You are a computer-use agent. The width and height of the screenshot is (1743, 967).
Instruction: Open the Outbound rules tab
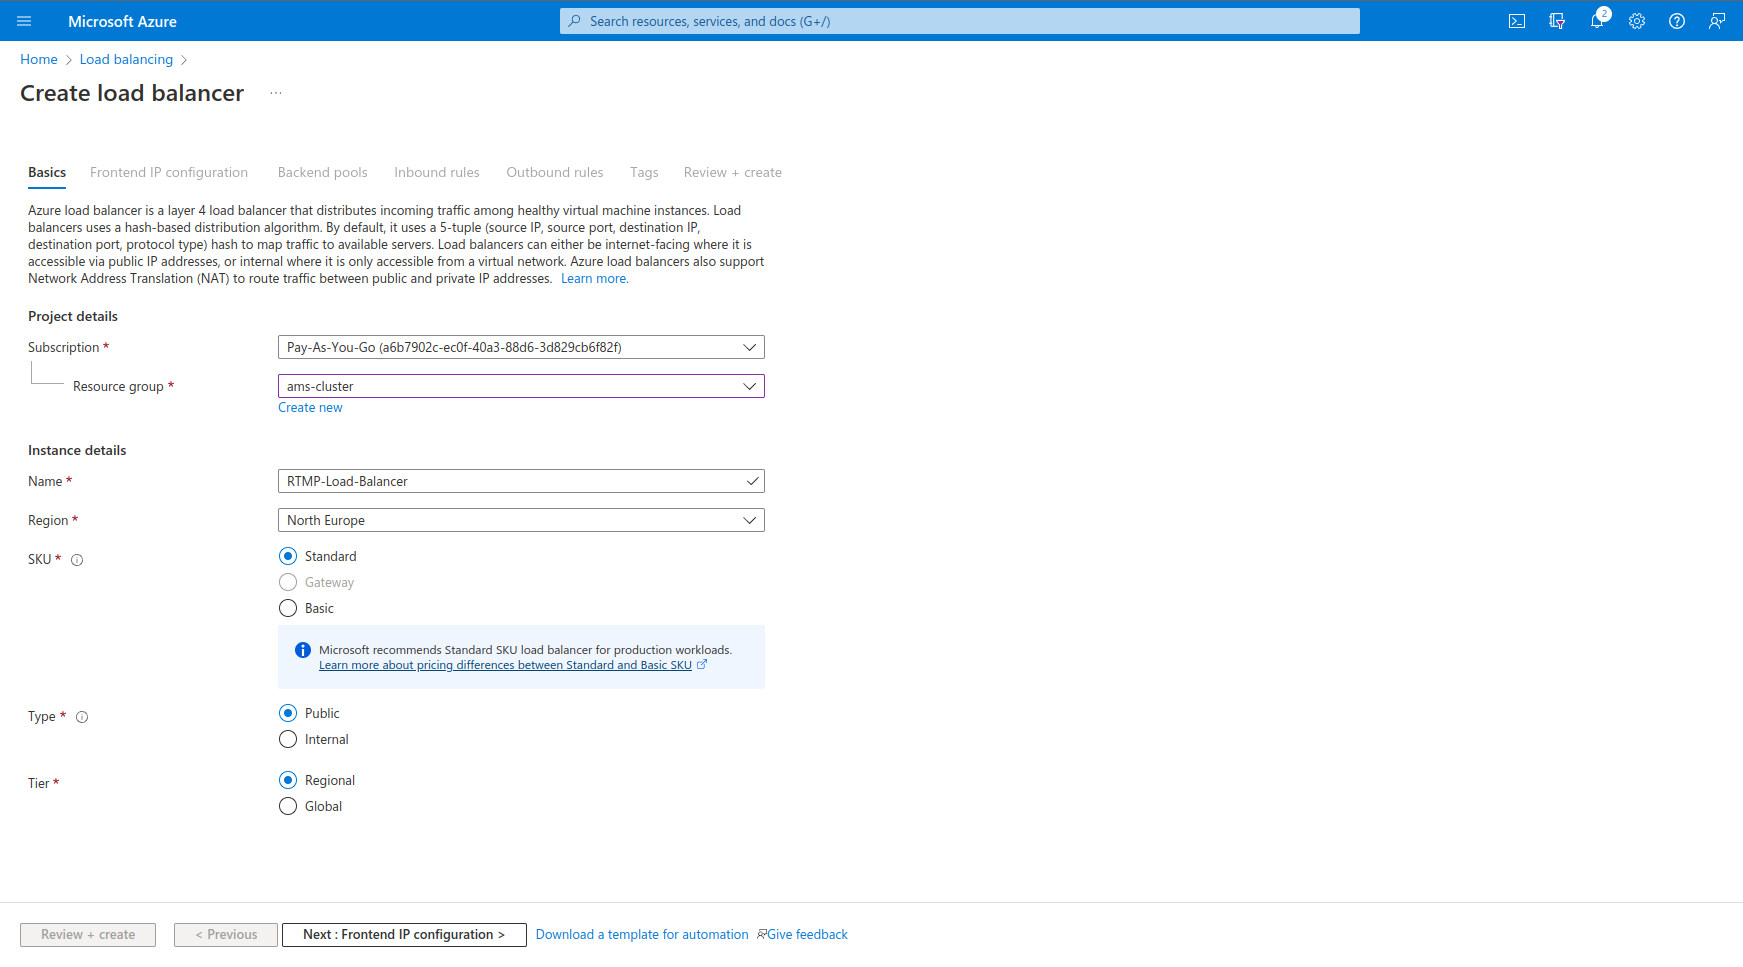555,172
